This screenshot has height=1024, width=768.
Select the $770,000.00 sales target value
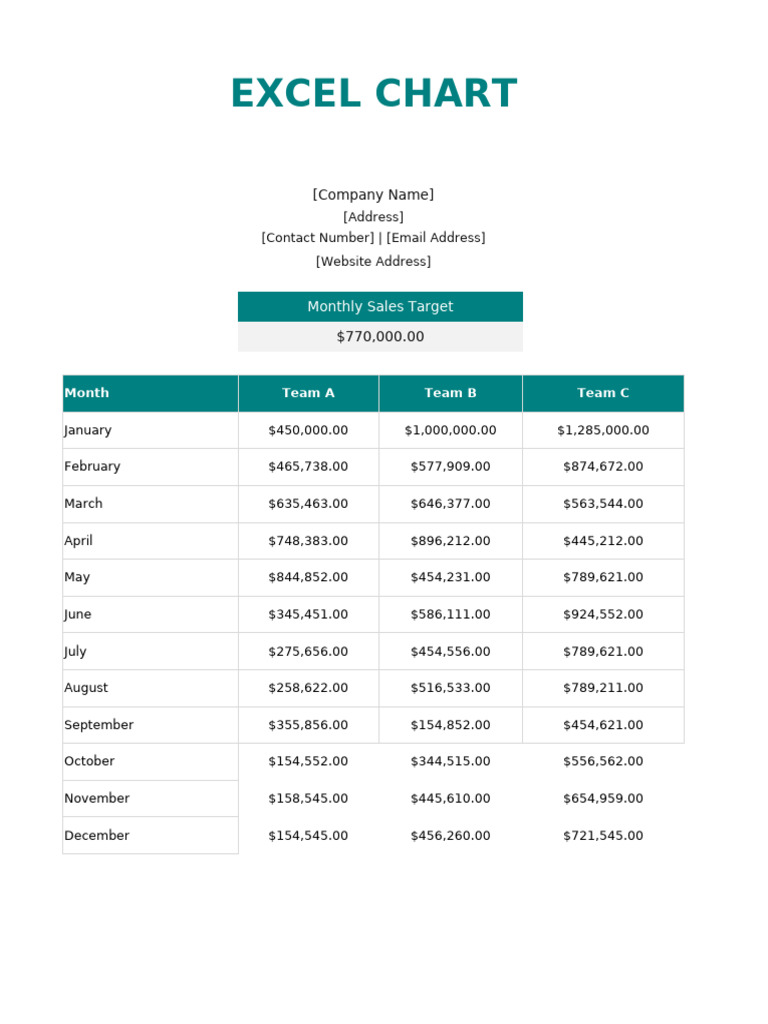click(380, 337)
